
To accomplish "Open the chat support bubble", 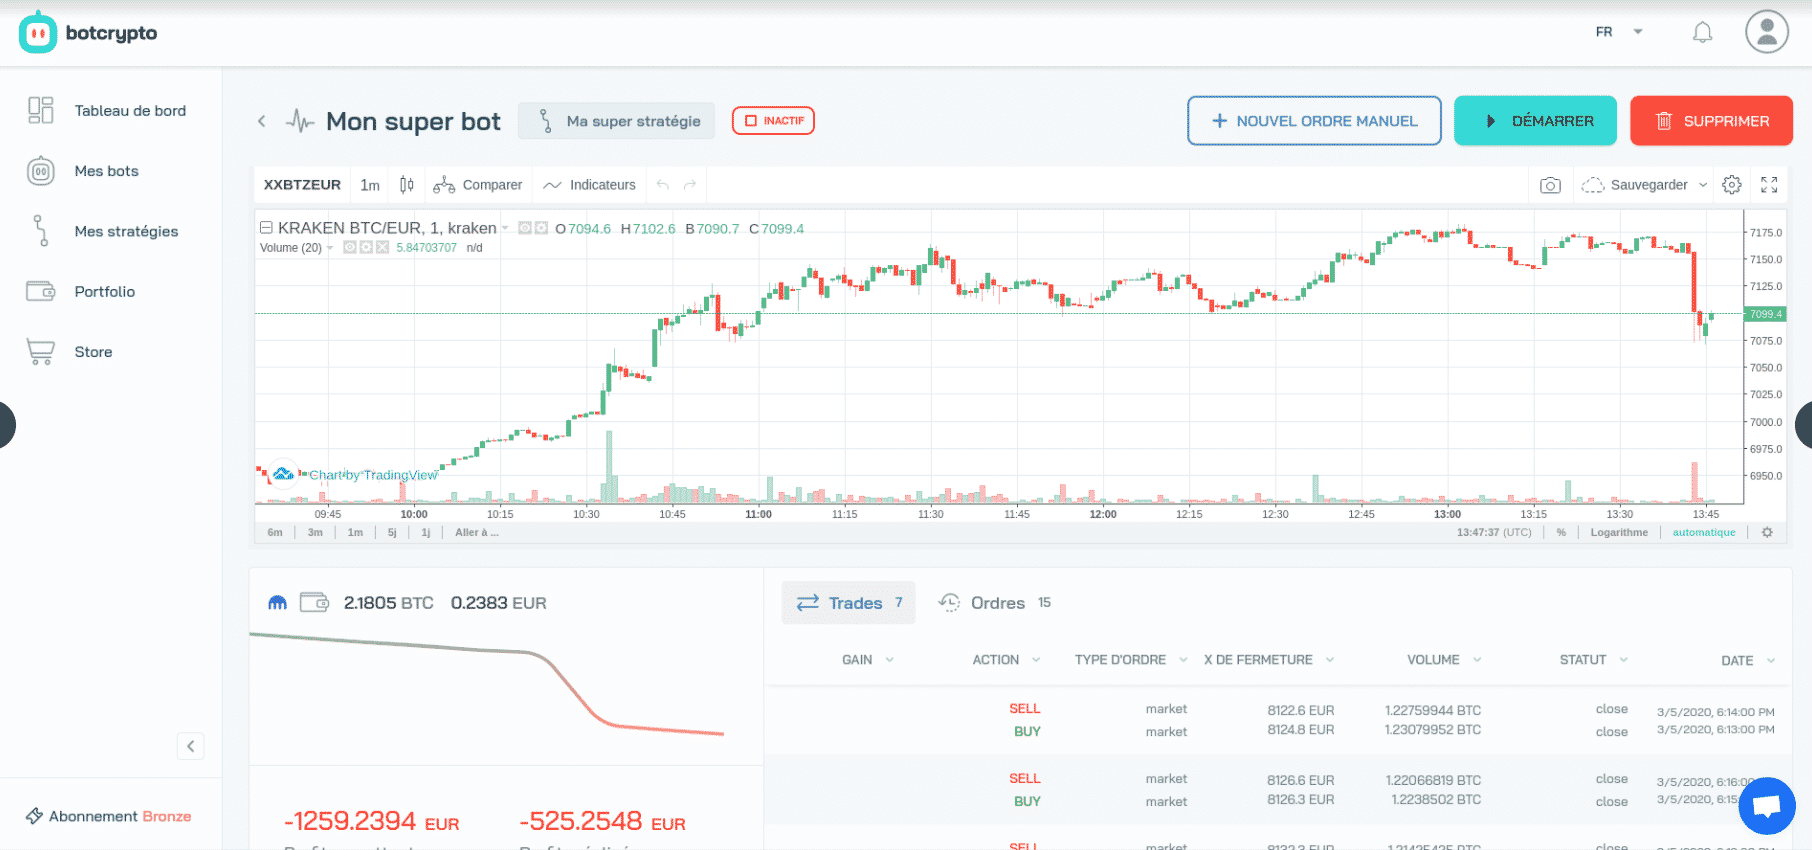I will (1767, 805).
